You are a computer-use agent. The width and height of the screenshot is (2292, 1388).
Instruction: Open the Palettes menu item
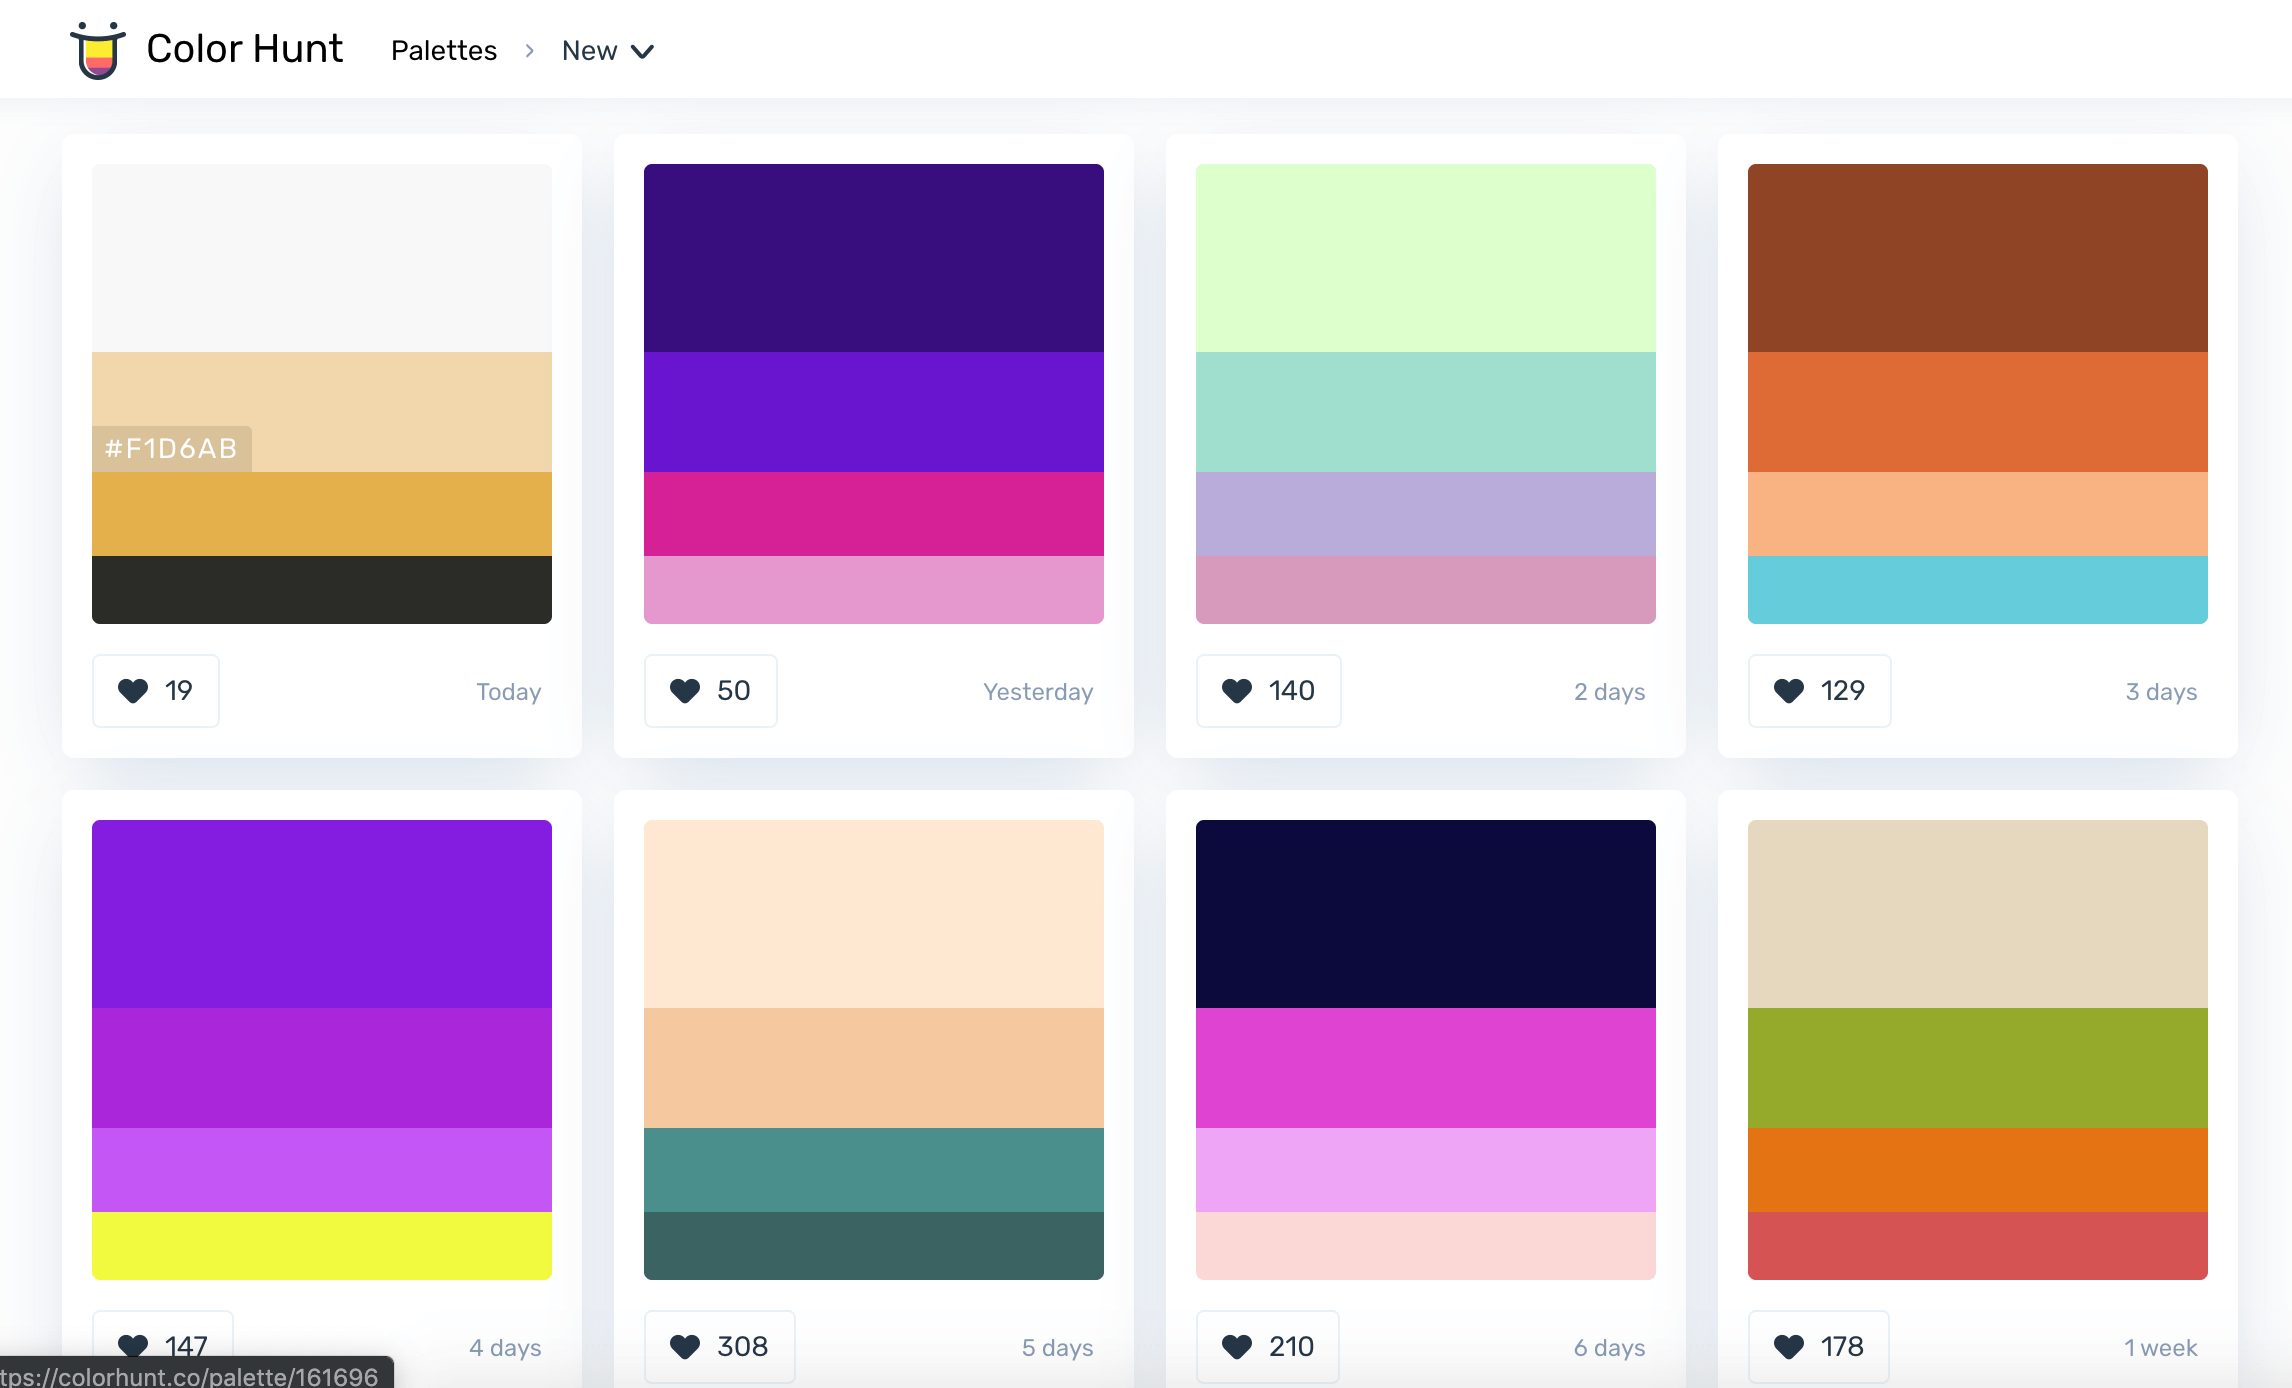tap(443, 51)
